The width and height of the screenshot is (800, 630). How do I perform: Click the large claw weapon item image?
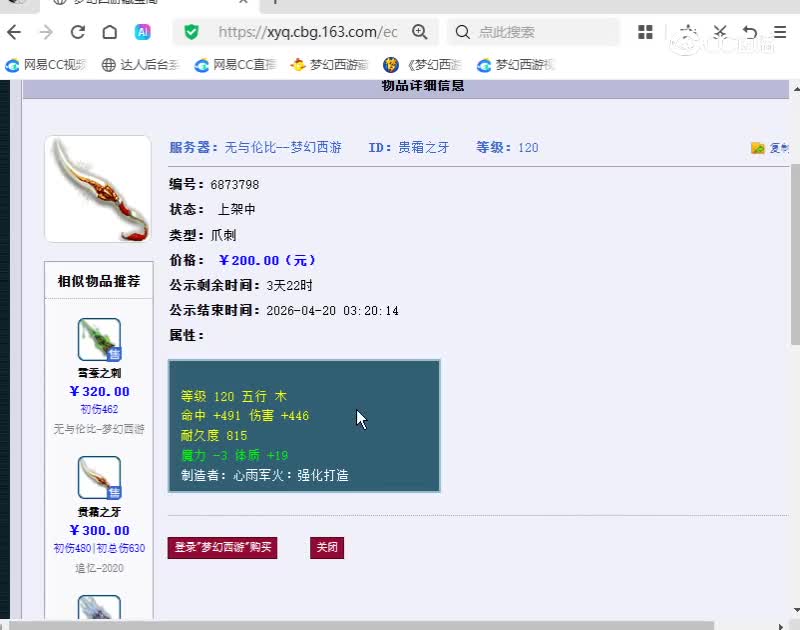coord(98,189)
